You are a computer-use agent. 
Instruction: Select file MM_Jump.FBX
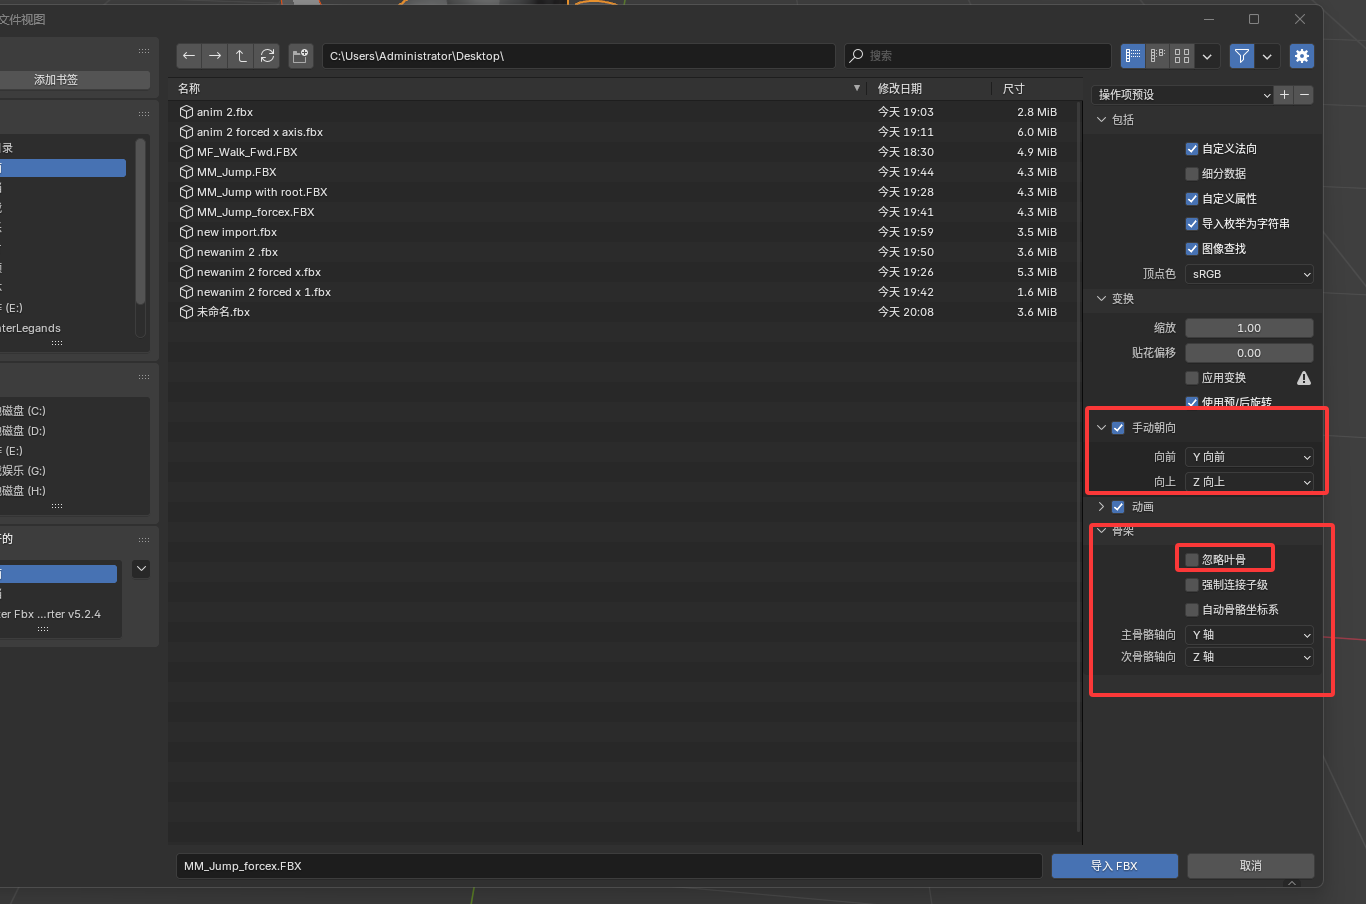(624, 172)
